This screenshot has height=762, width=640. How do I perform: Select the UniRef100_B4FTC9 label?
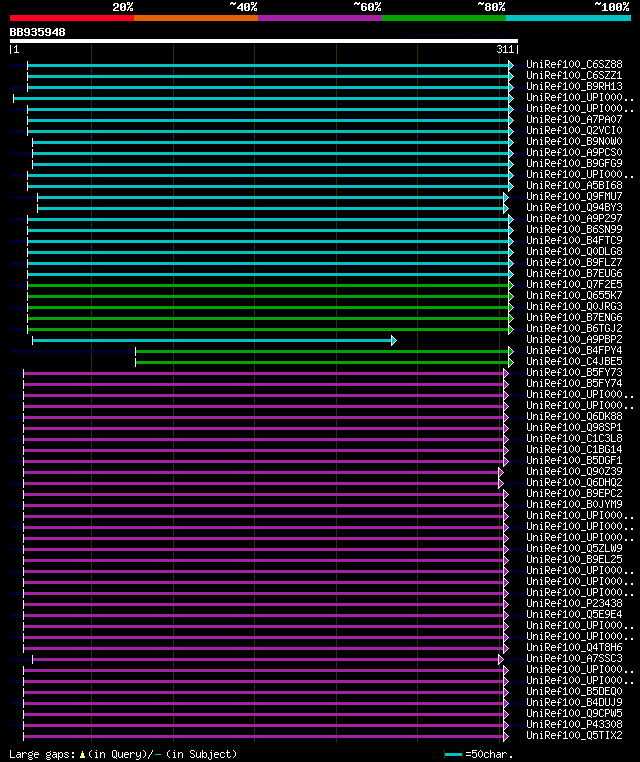[574, 240]
